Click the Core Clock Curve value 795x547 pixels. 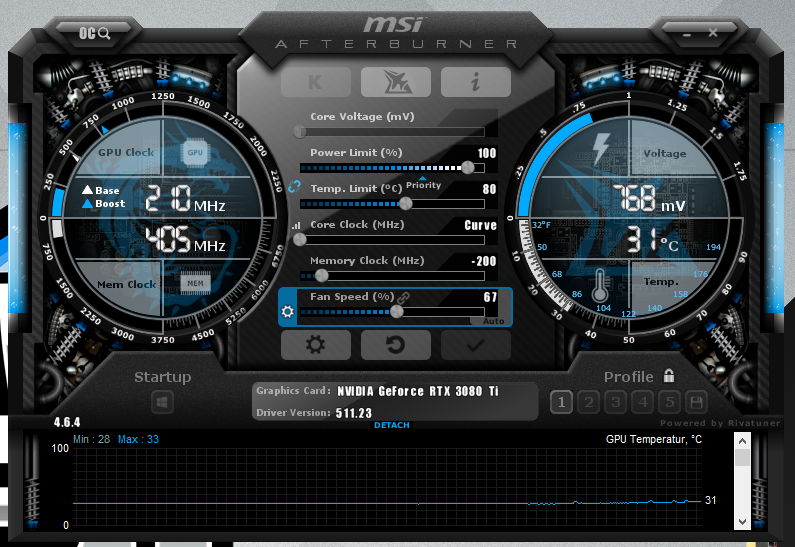[x=481, y=225]
